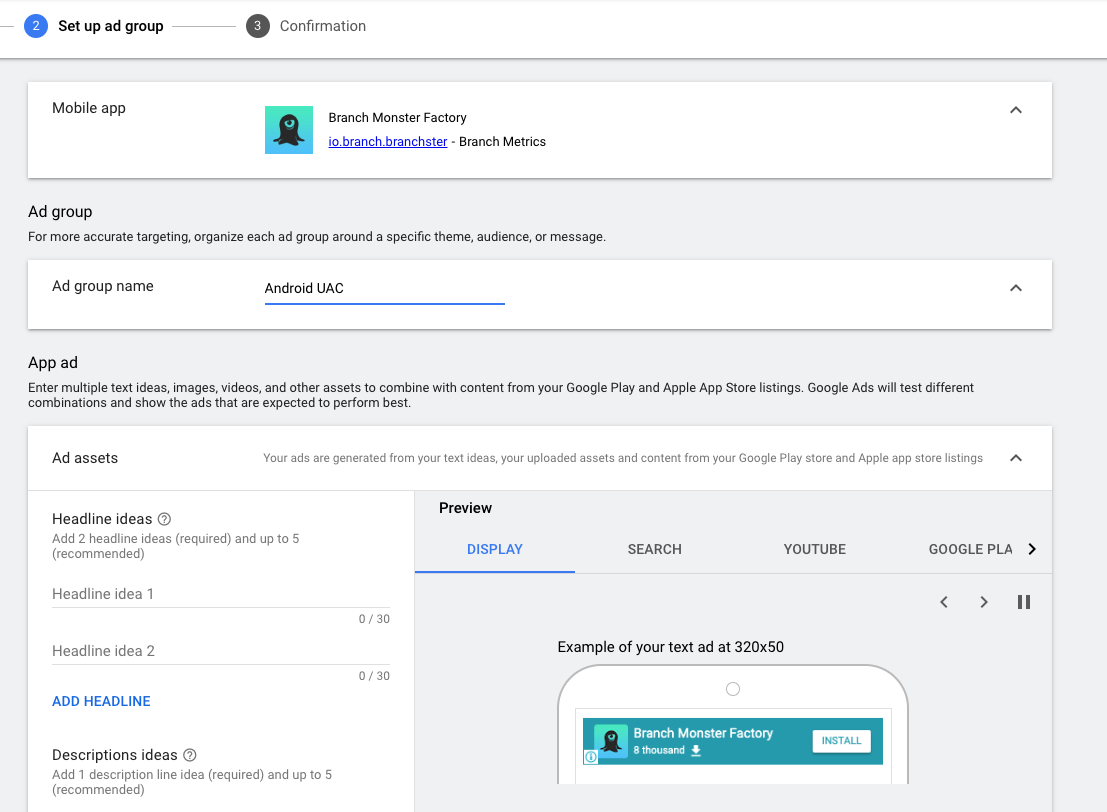Image resolution: width=1107 pixels, height=812 pixels.
Task: Click the preview ad app thumbnail
Action: click(611, 741)
